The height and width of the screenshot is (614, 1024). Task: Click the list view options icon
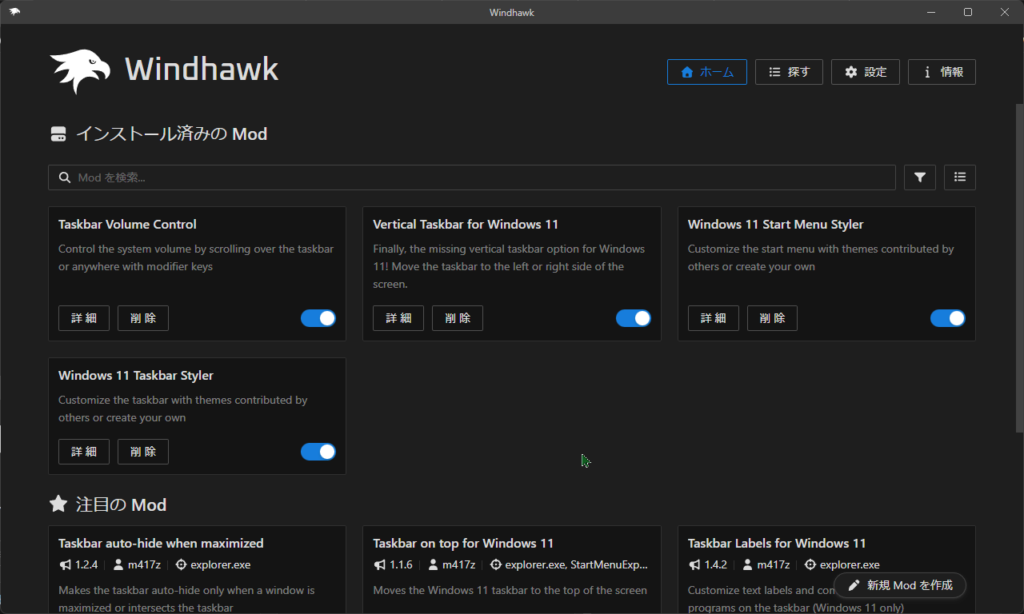tap(959, 177)
